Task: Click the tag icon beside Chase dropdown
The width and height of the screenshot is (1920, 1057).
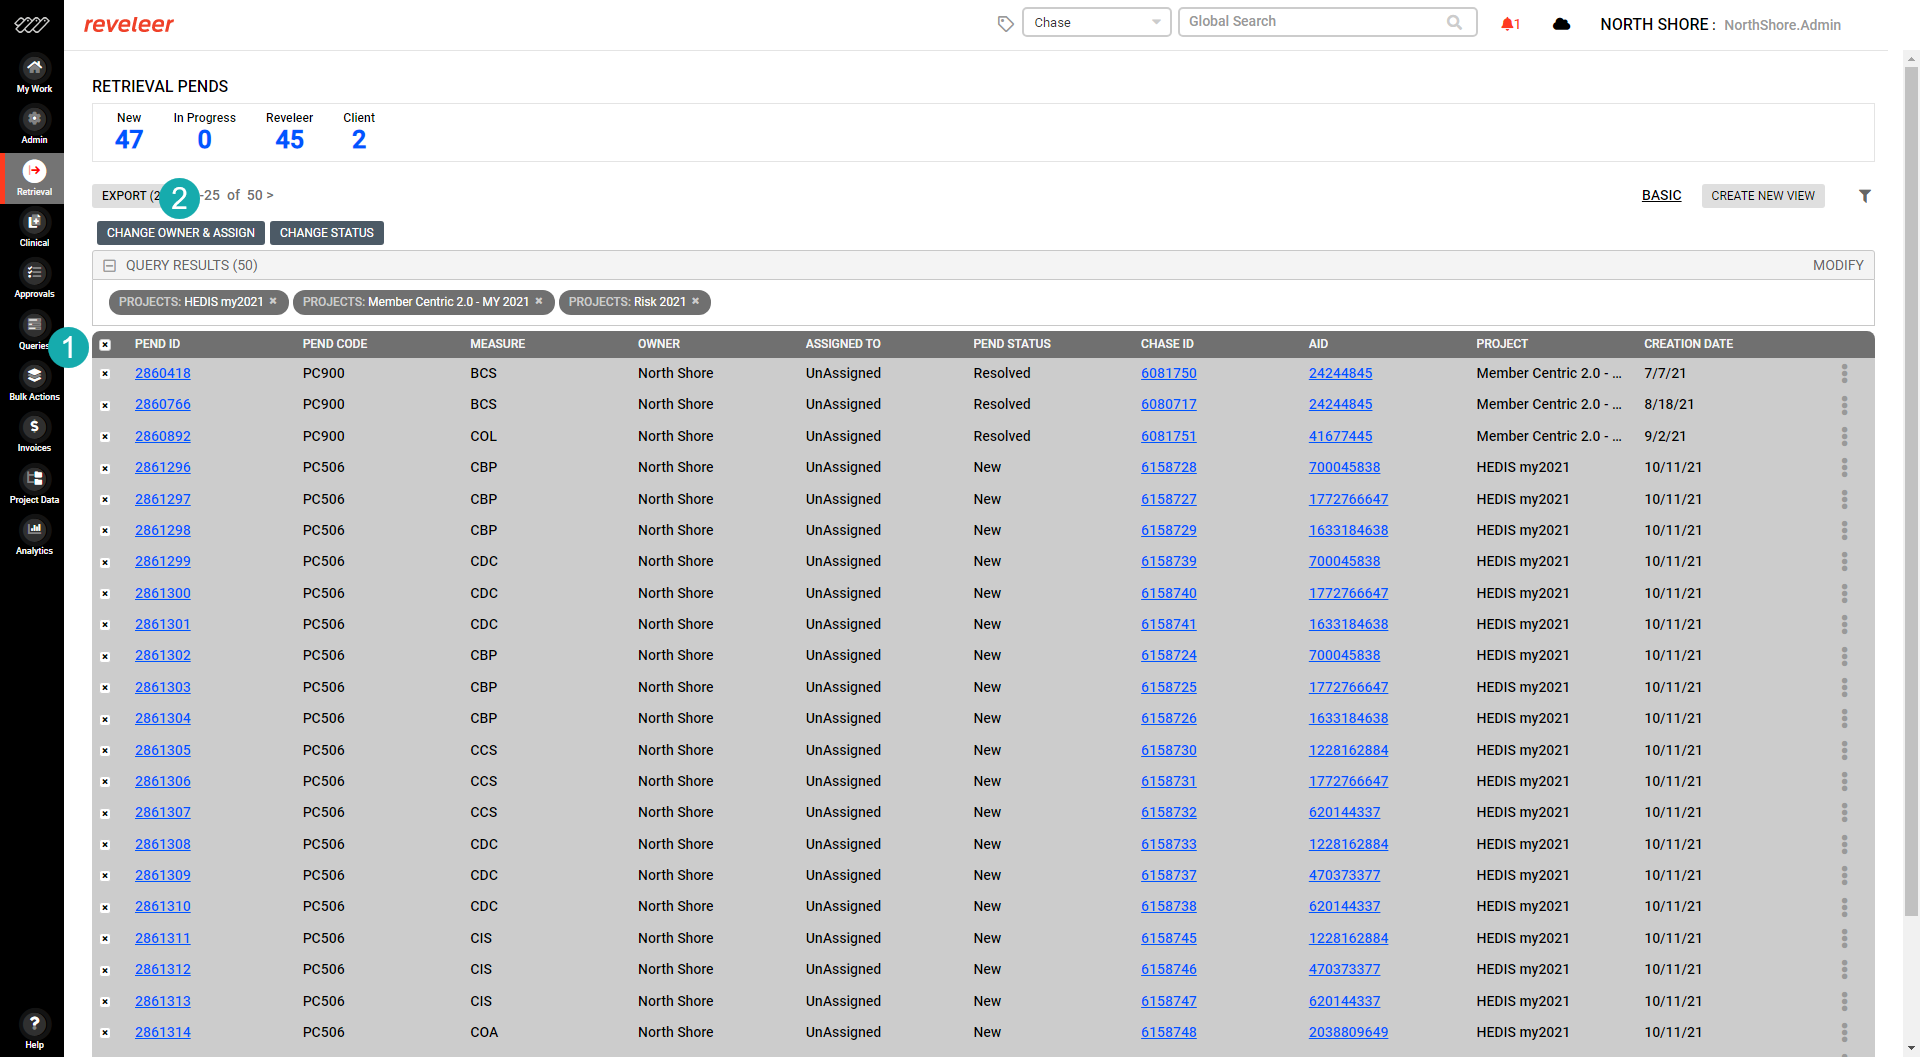Action: 1005,23
